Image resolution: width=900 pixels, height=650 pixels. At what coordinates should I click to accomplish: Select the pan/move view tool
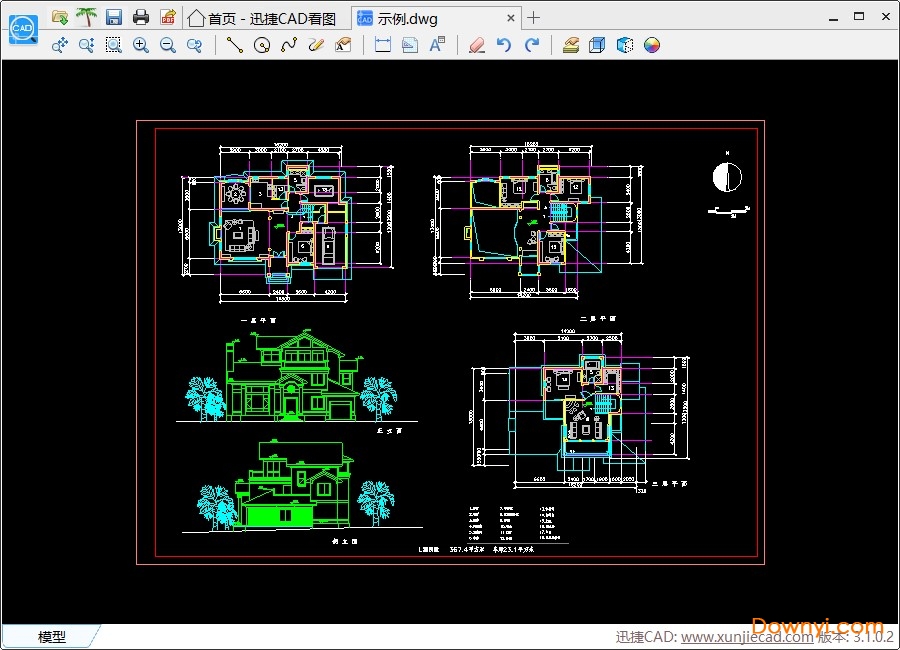point(60,45)
